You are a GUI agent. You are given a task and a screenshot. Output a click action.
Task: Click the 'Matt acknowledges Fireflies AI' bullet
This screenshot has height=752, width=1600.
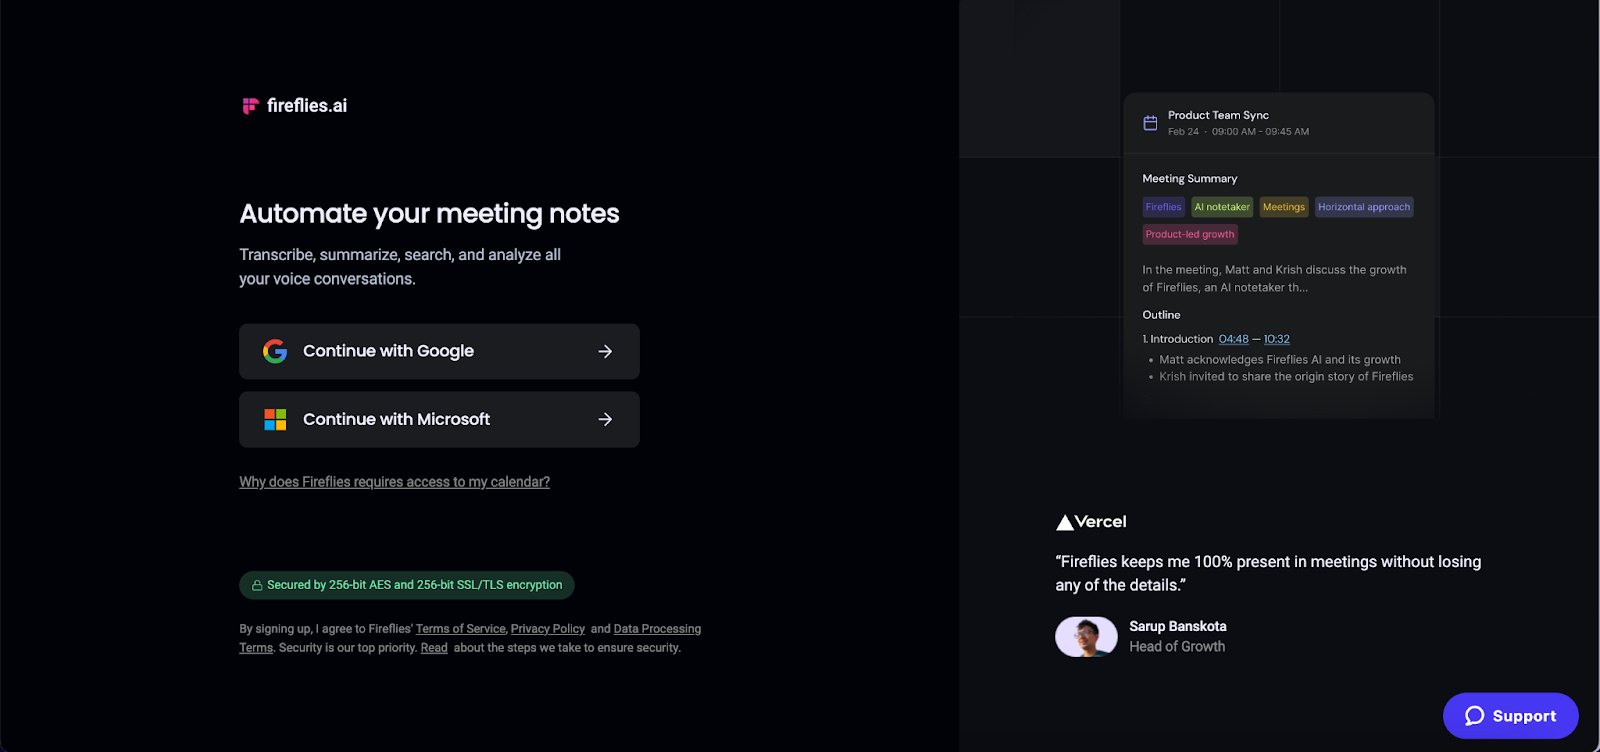[1279, 360]
